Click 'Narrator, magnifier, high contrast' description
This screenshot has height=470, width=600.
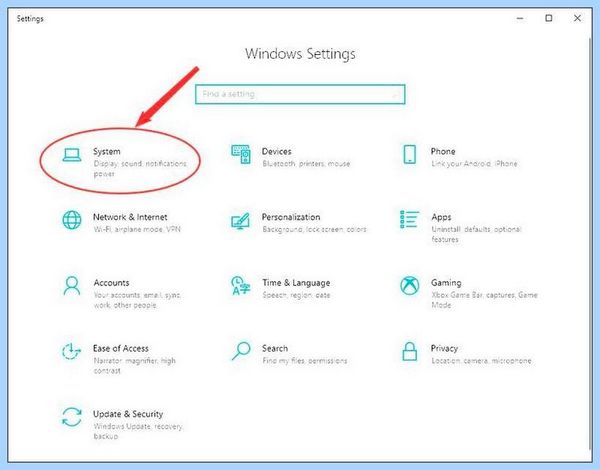pyautogui.click(x=134, y=366)
